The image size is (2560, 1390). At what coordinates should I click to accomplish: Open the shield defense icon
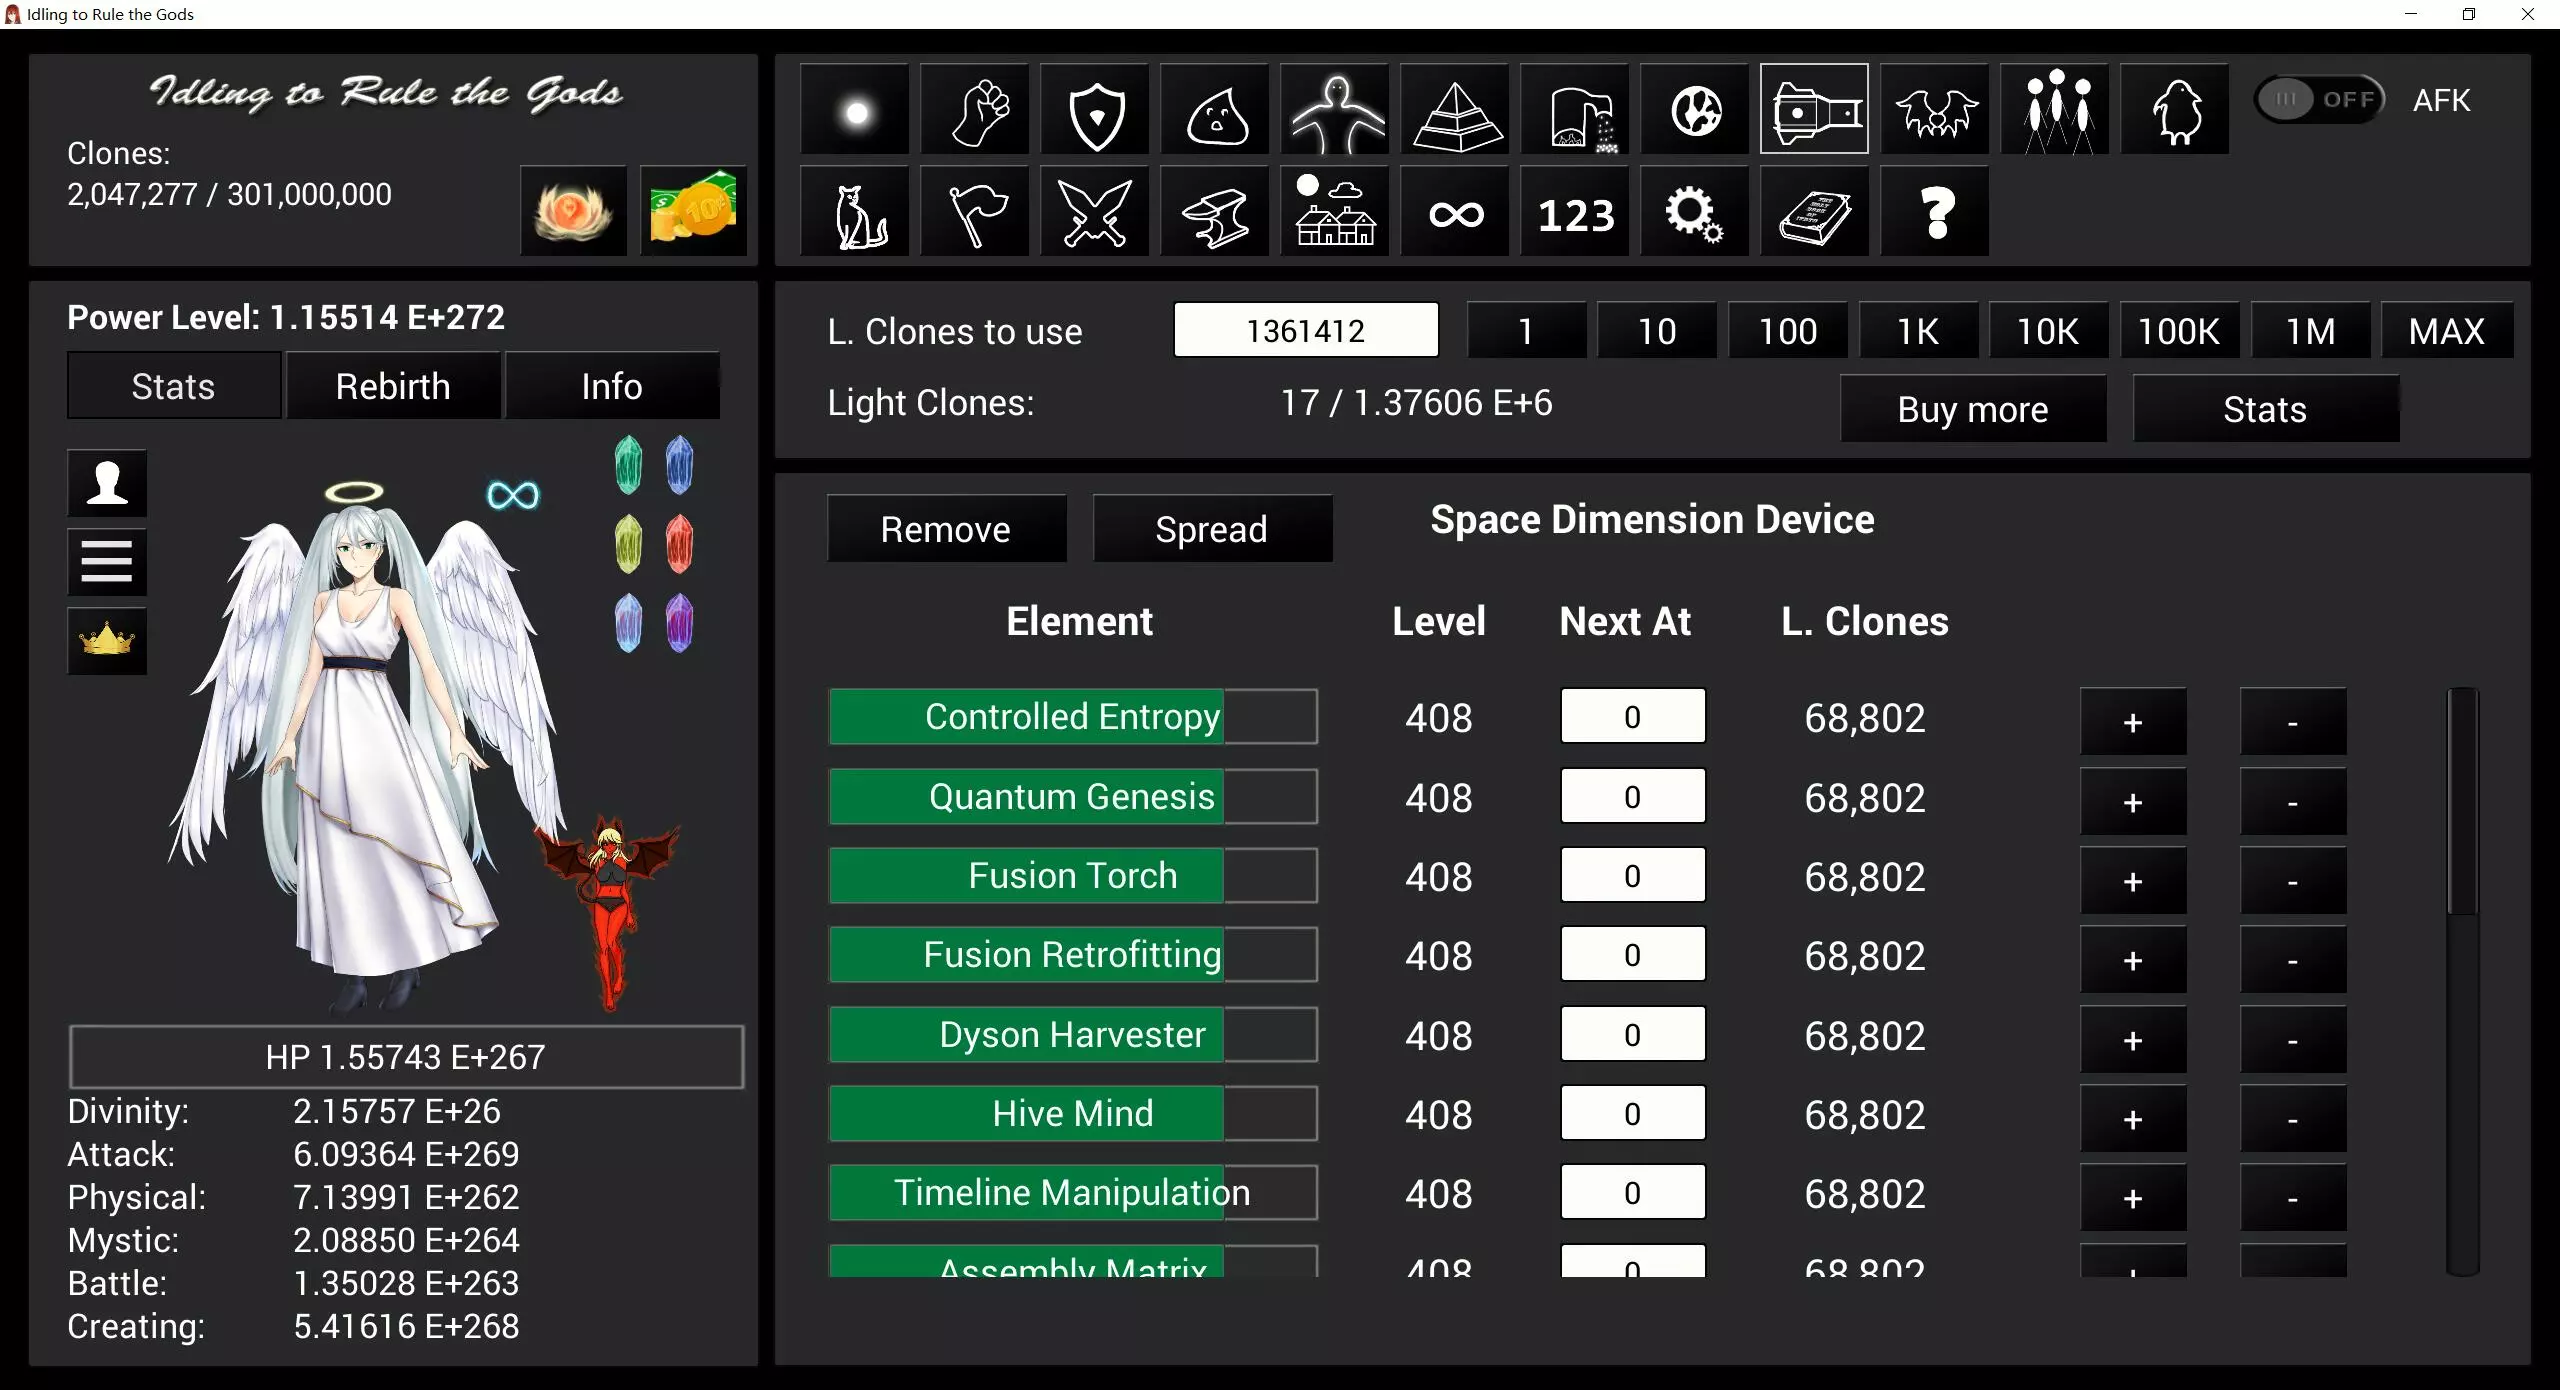[x=1095, y=110]
